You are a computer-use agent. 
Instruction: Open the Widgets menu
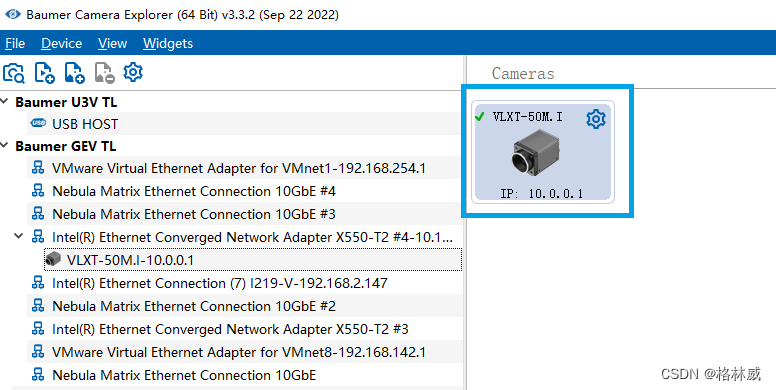click(168, 44)
